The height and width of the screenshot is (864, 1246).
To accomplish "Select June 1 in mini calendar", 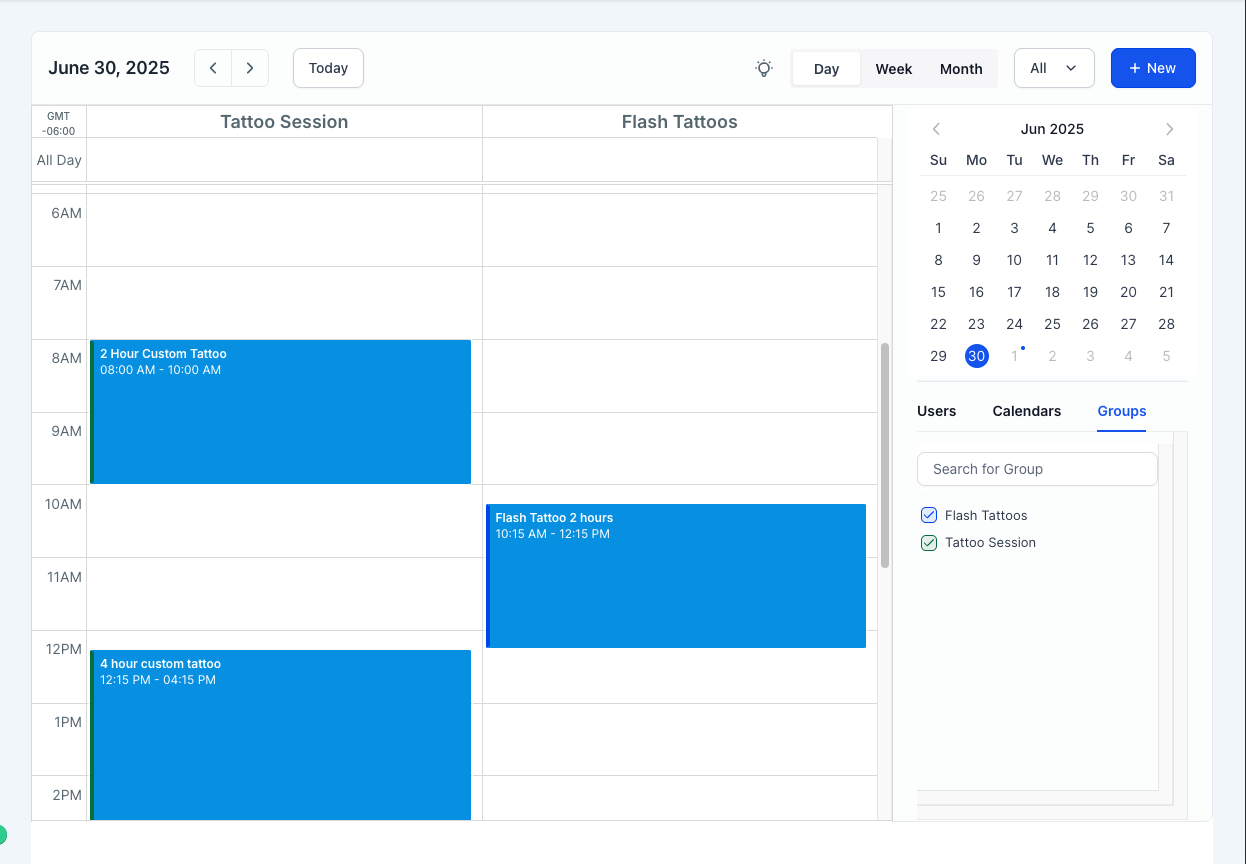I will (938, 228).
